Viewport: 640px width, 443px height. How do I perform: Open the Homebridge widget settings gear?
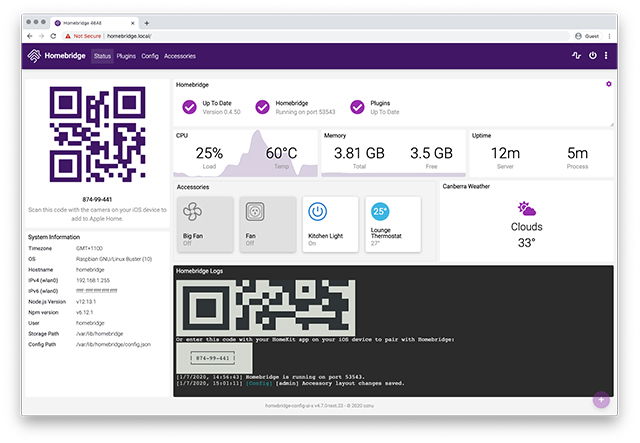pyautogui.click(x=609, y=84)
